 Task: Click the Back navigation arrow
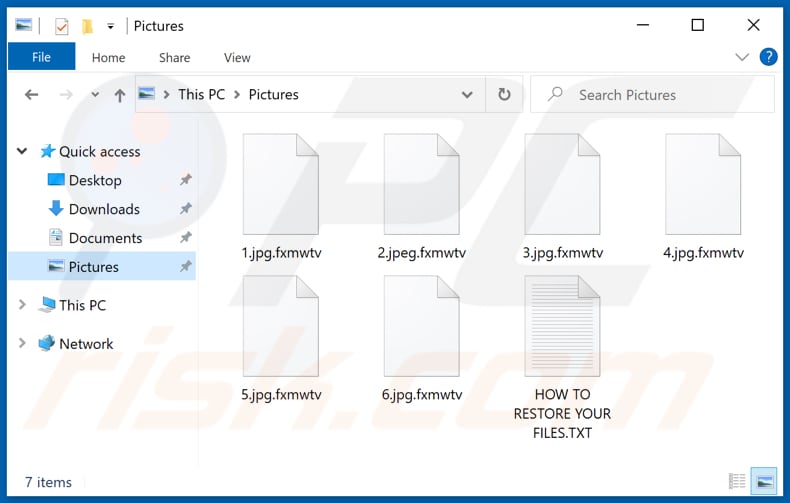point(31,95)
